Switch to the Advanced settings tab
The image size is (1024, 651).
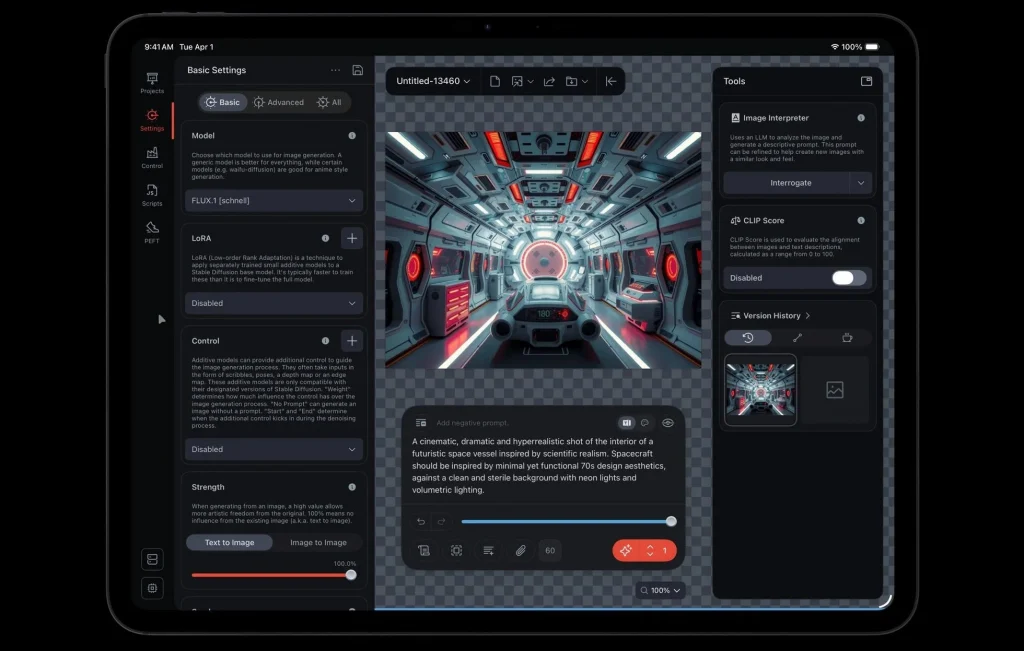click(x=279, y=102)
